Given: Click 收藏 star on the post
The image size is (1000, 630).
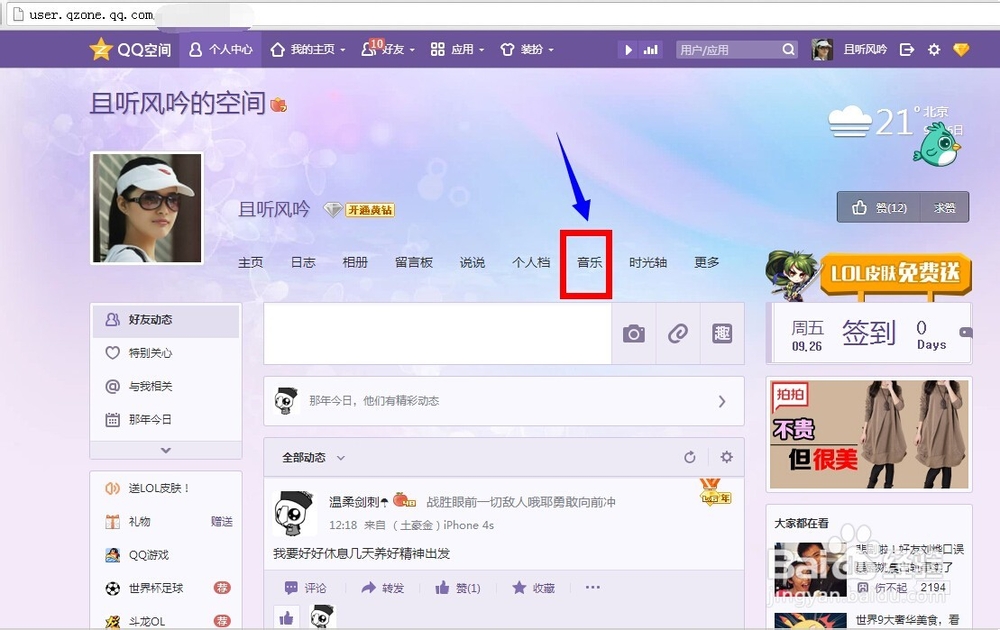Looking at the screenshot, I should click(534, 588).
